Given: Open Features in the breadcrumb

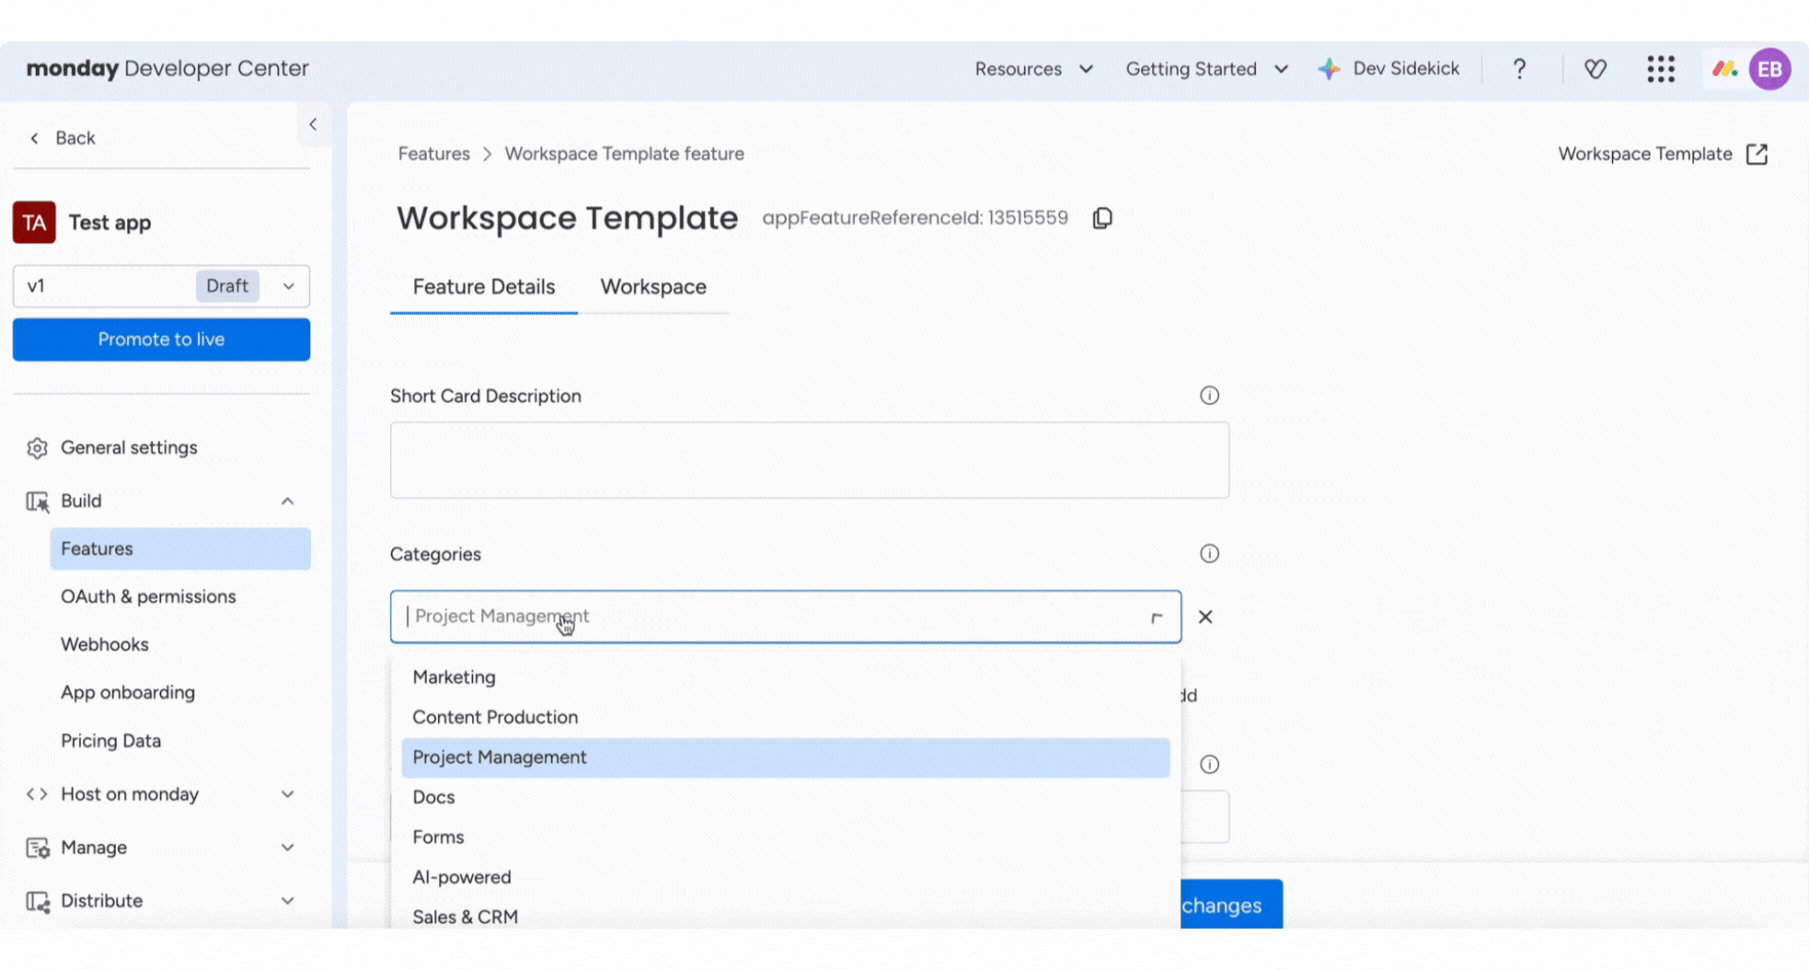Looking at the screenshot, I should pyautogui.click(x=434, y=154).
